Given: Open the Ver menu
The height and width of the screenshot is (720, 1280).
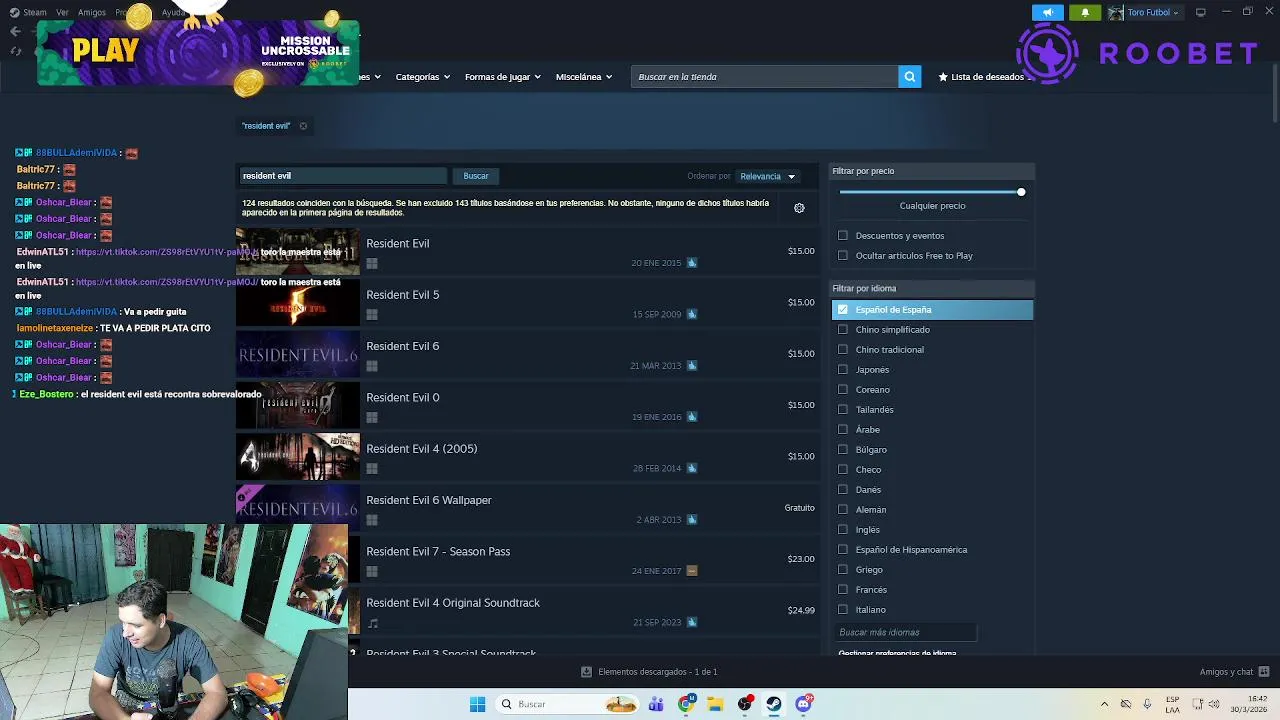Looking at the screenshot, I should point(62,13).
